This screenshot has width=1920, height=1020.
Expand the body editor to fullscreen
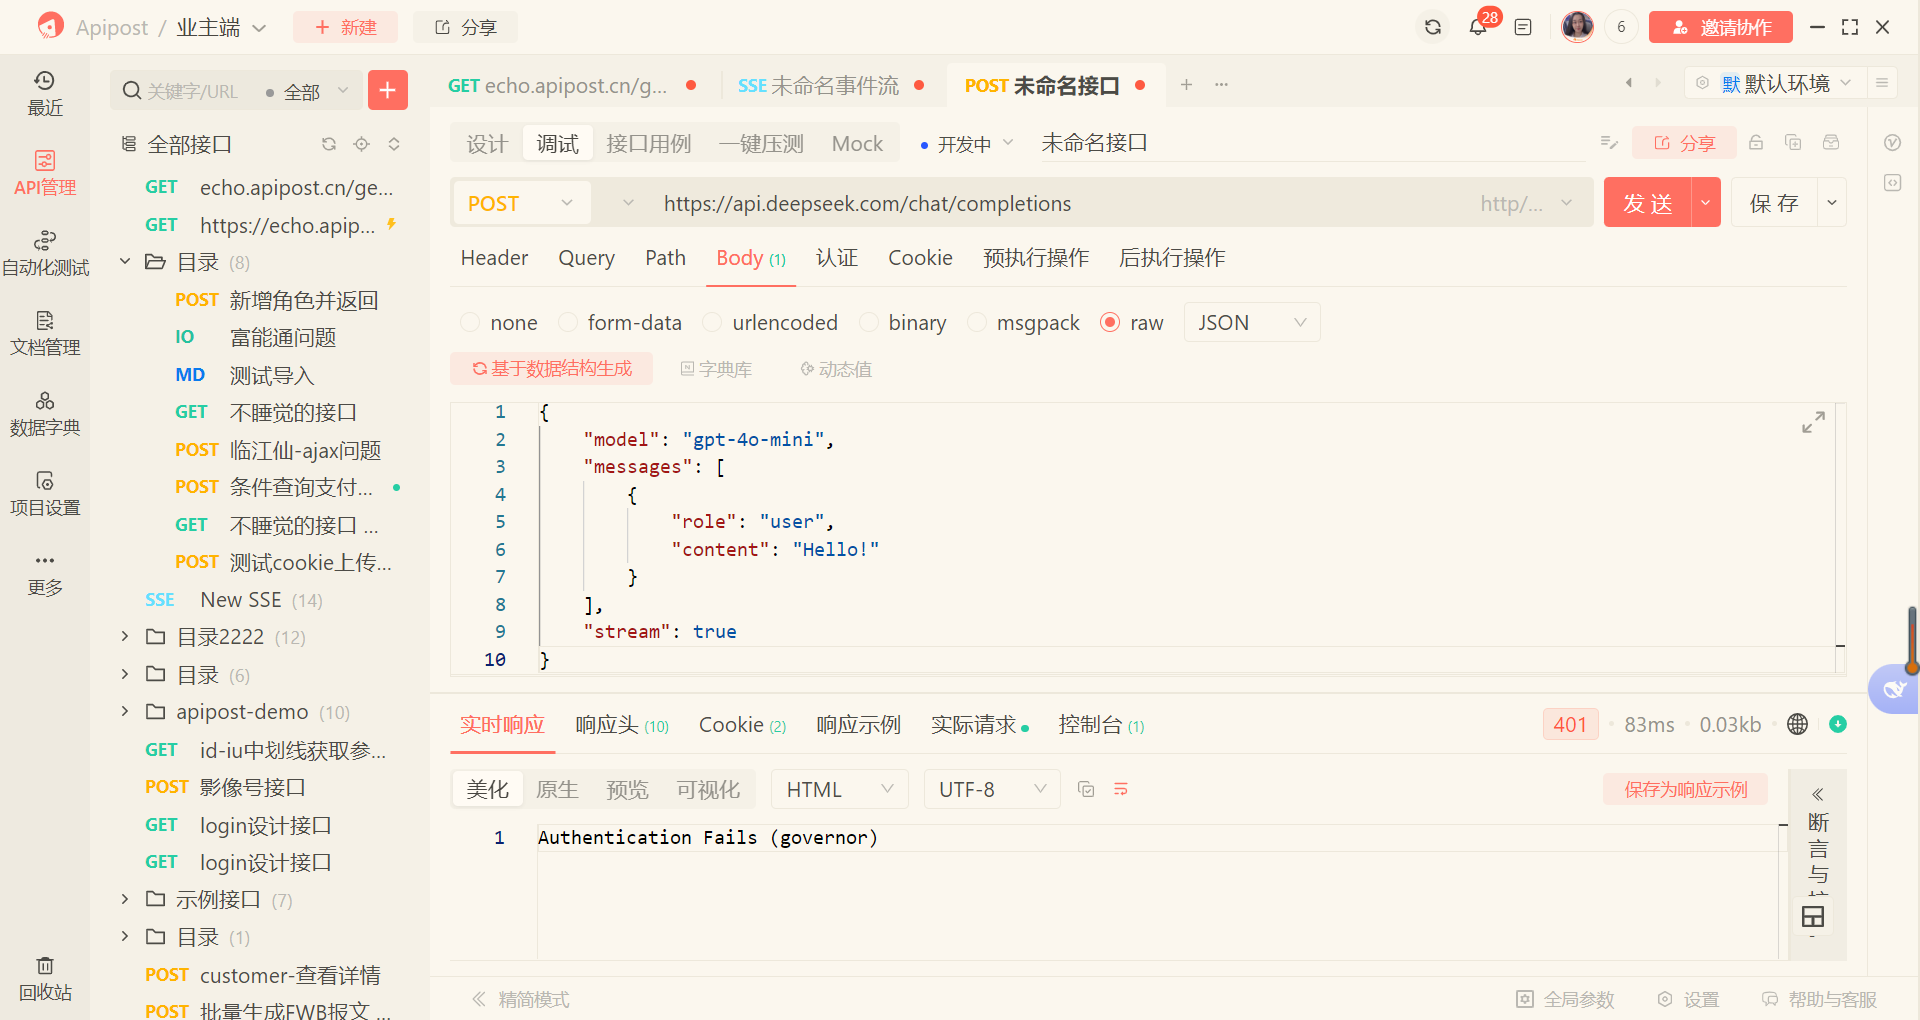[1813, 422]
